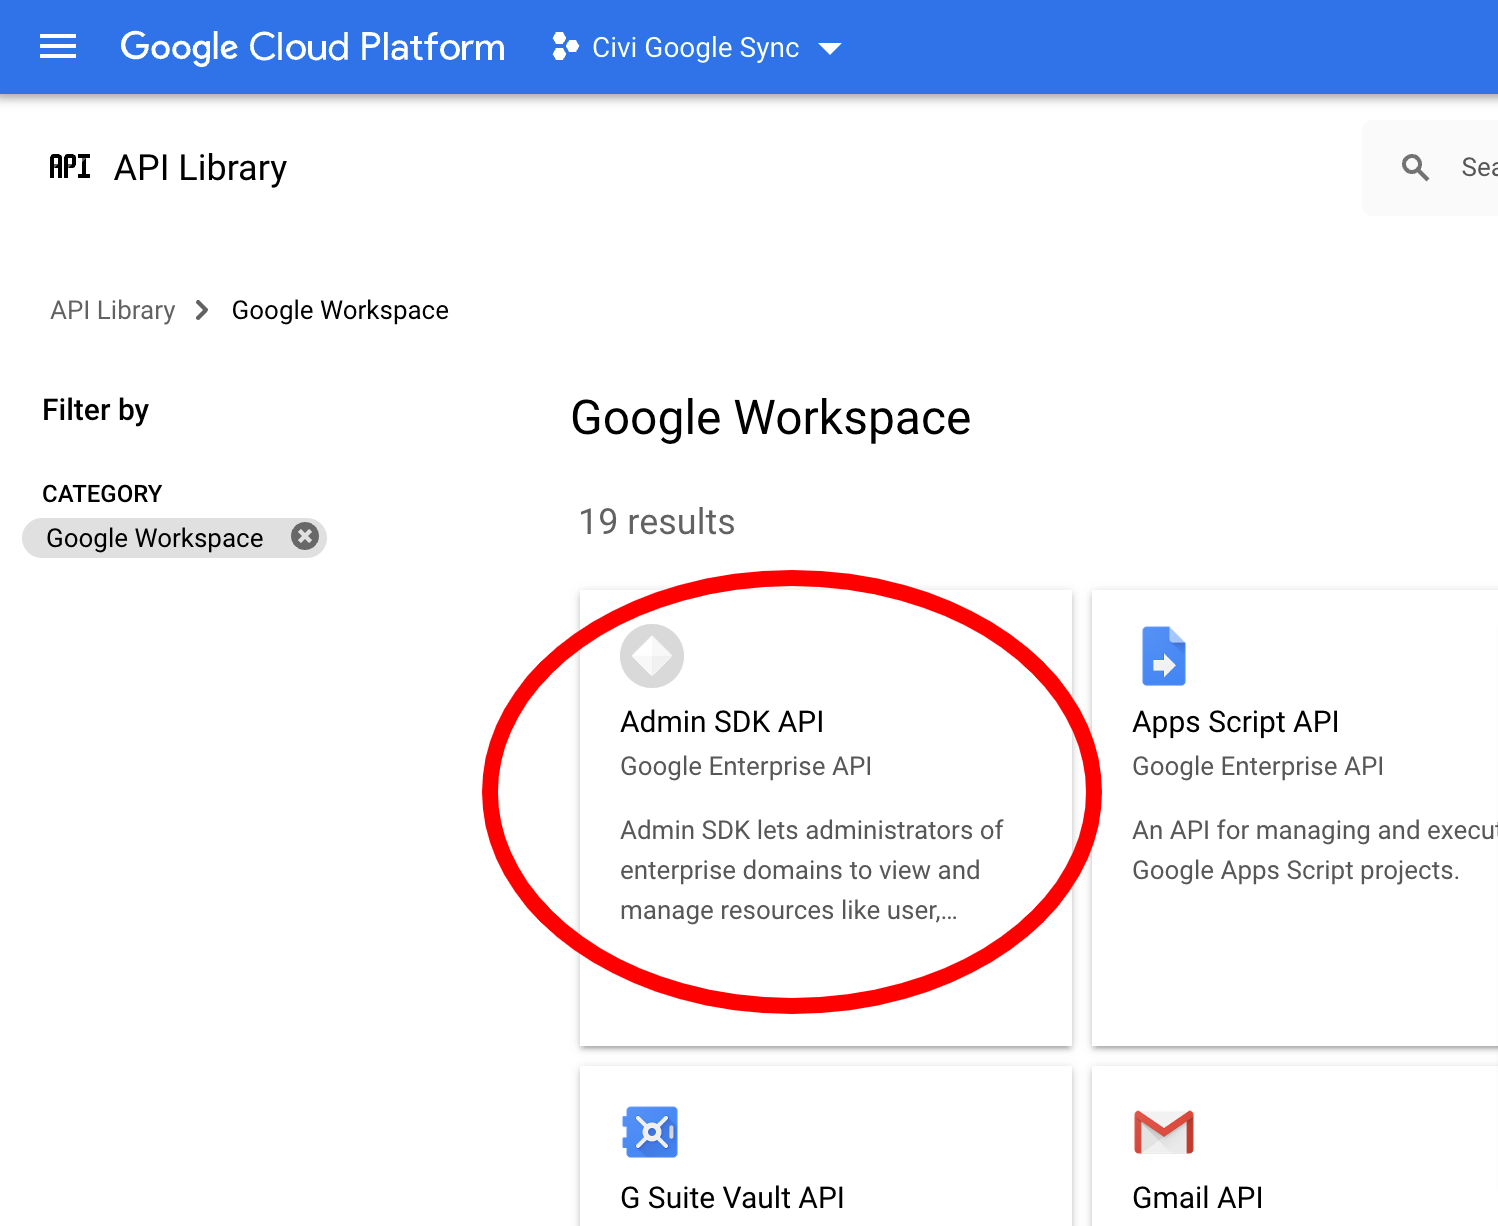The image size is (1498, 1226).
Task: Click the '19 results' count text
Action: click(657, 521)
